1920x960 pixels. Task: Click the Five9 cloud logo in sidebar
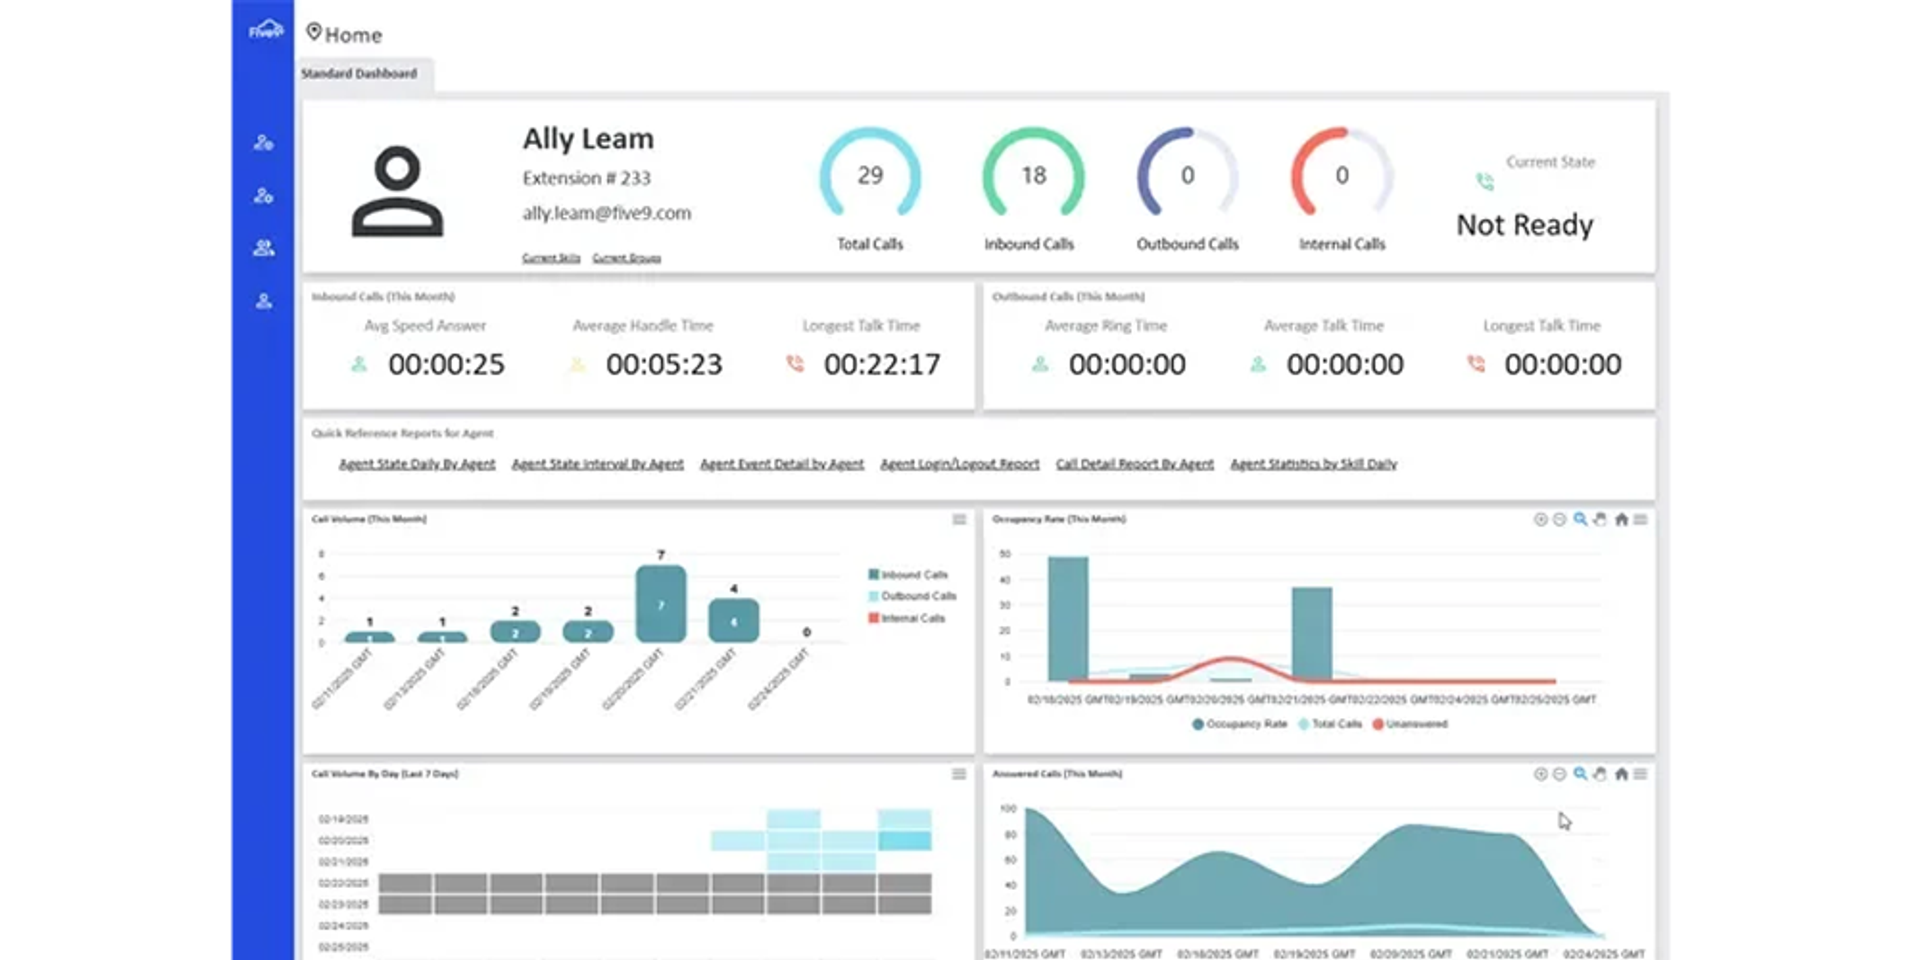coord(265,30)
